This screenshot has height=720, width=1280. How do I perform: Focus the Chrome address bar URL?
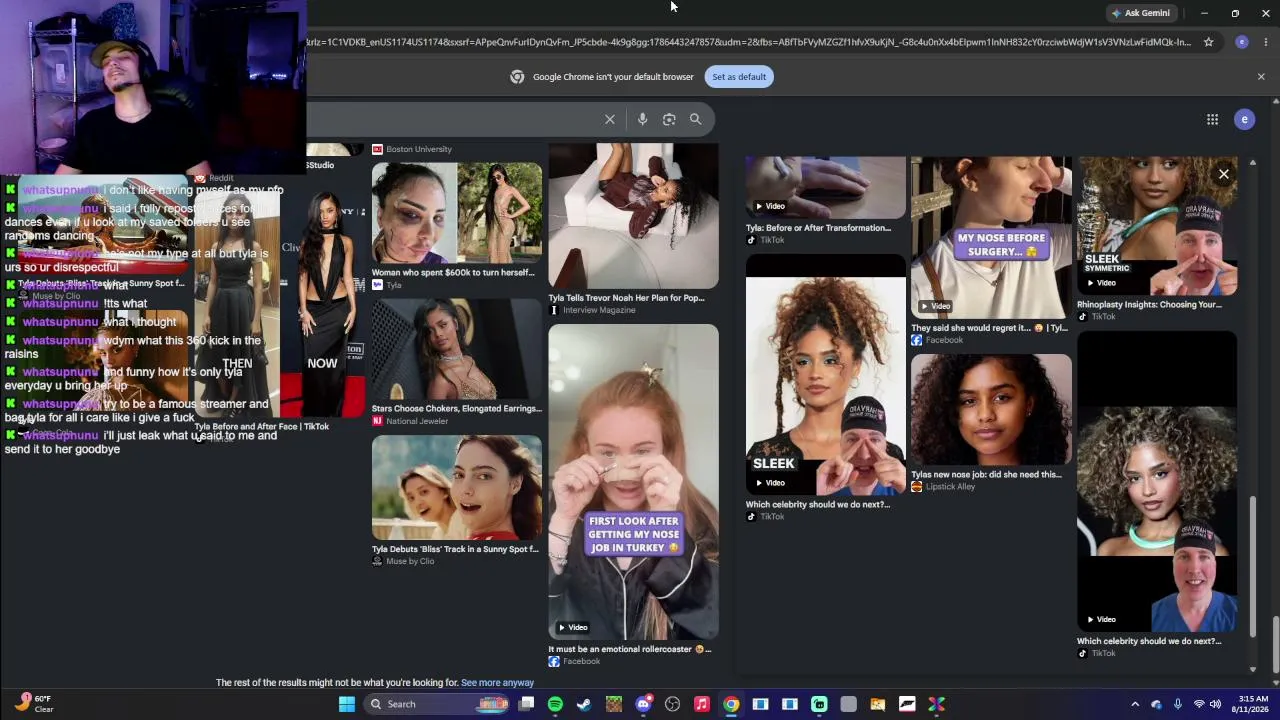pyautogui.click(x=748, y=42)
